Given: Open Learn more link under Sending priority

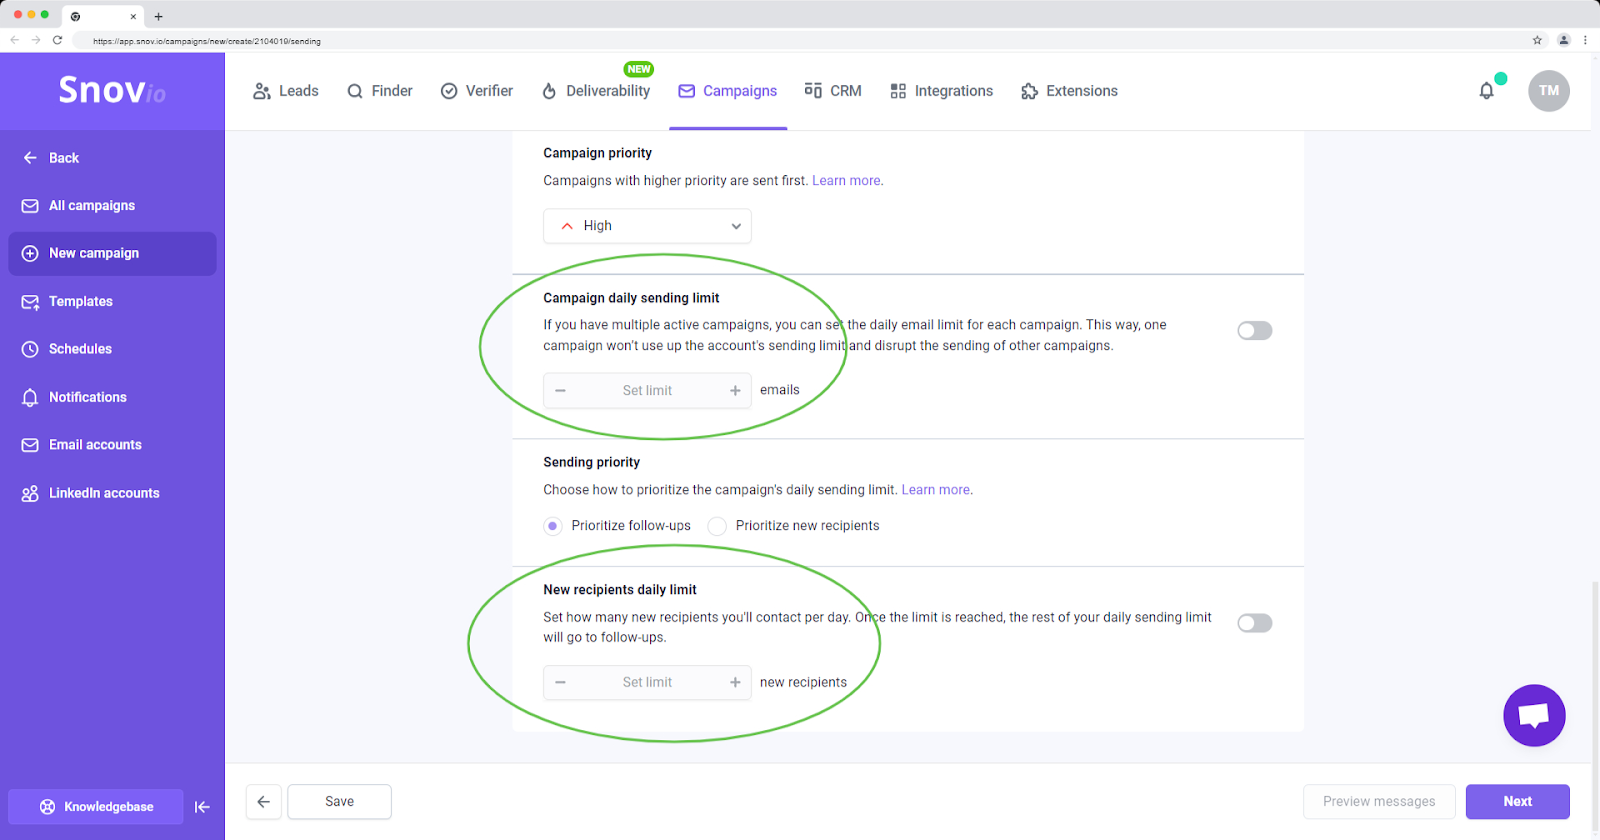Looking at the screenshot, I should [936, 490].
